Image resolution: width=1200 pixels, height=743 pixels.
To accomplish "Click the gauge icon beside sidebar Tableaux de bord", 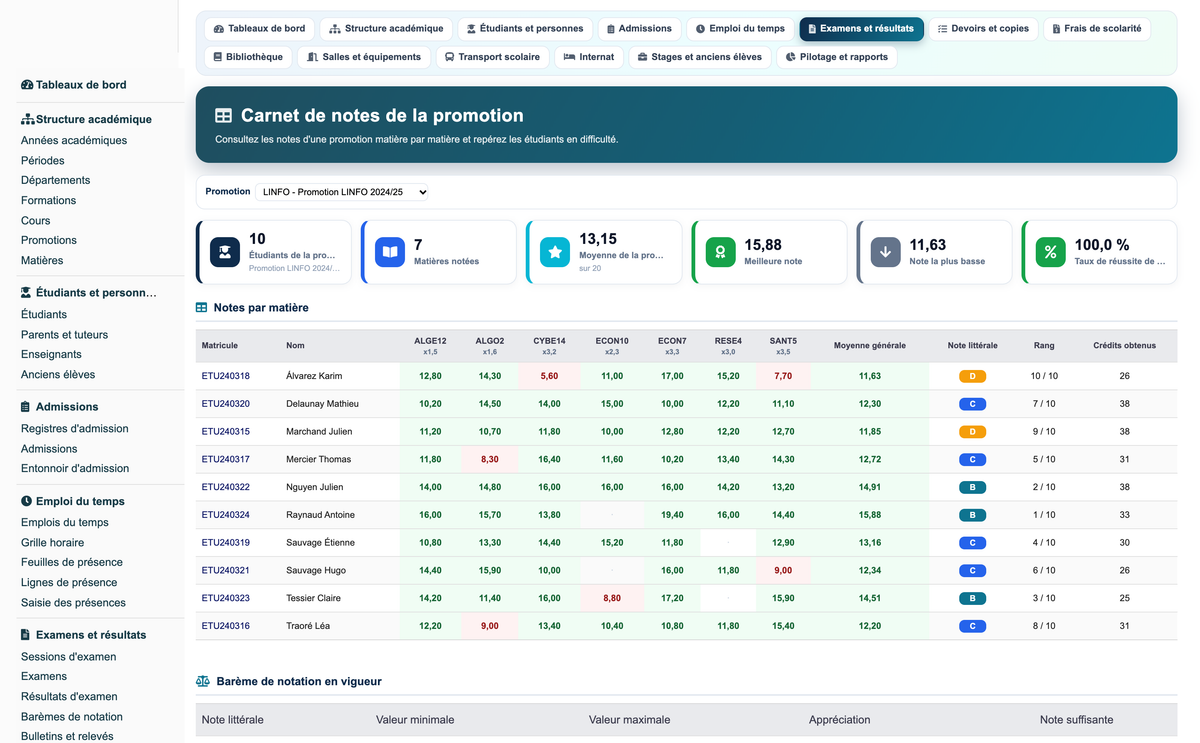I will click(27, 85).
